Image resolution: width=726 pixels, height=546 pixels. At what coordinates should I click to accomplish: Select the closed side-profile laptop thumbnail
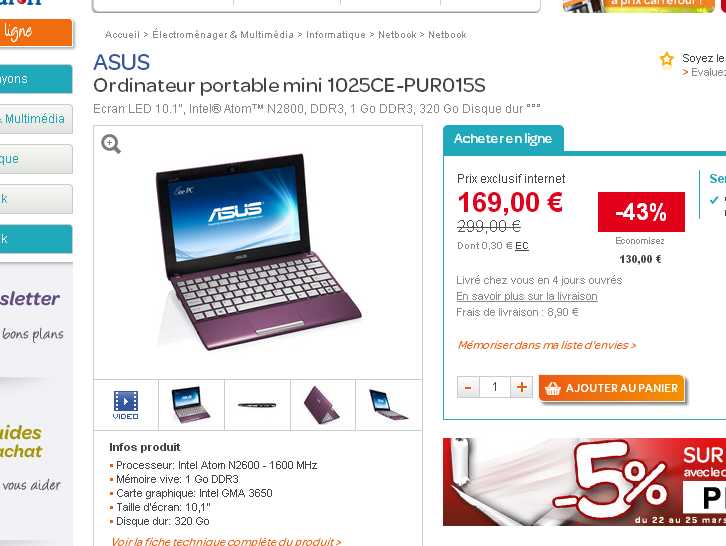257,405
